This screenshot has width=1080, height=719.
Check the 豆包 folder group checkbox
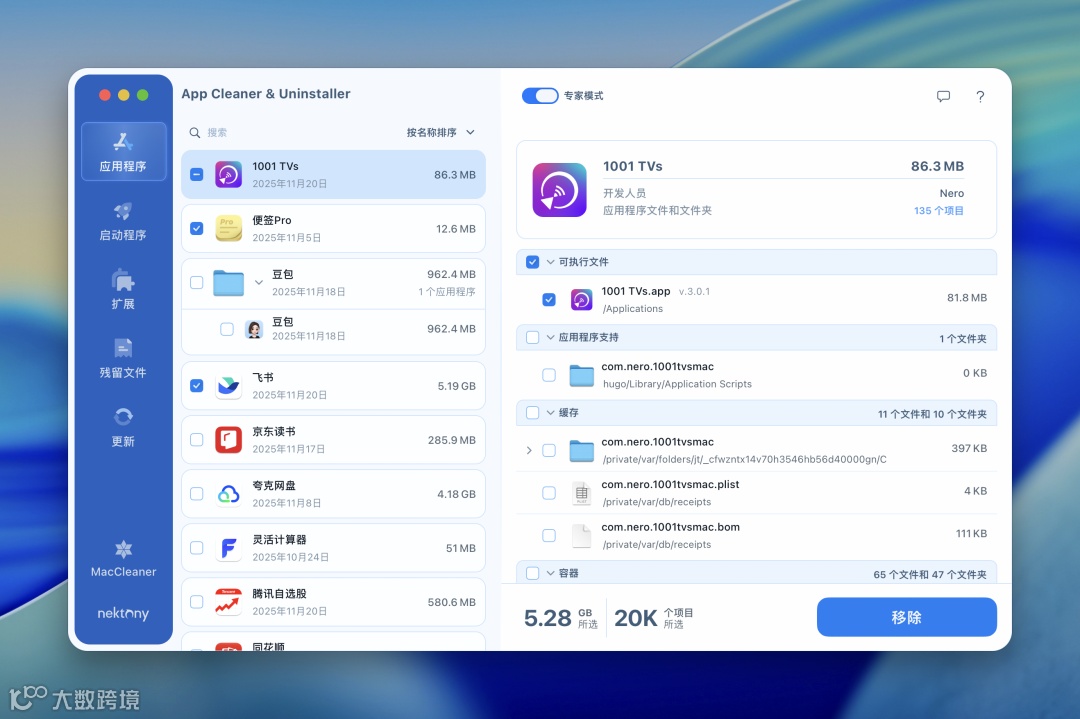point(196,282)
